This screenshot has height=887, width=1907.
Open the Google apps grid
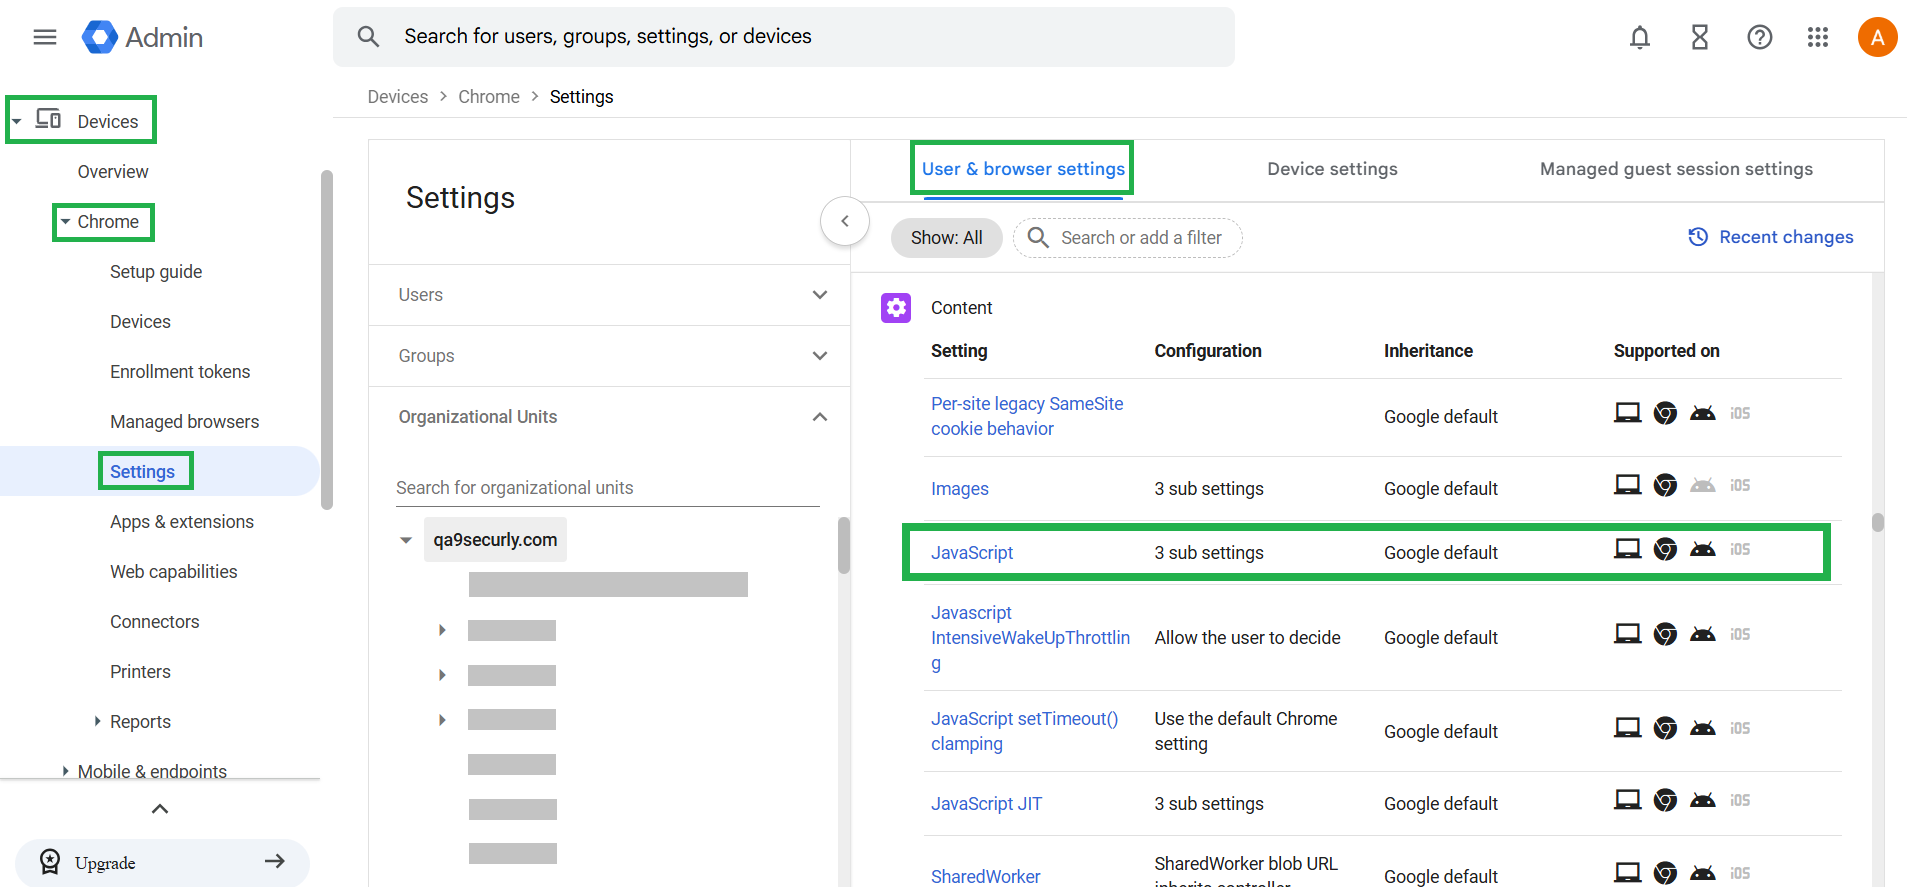click(1818, 37)
